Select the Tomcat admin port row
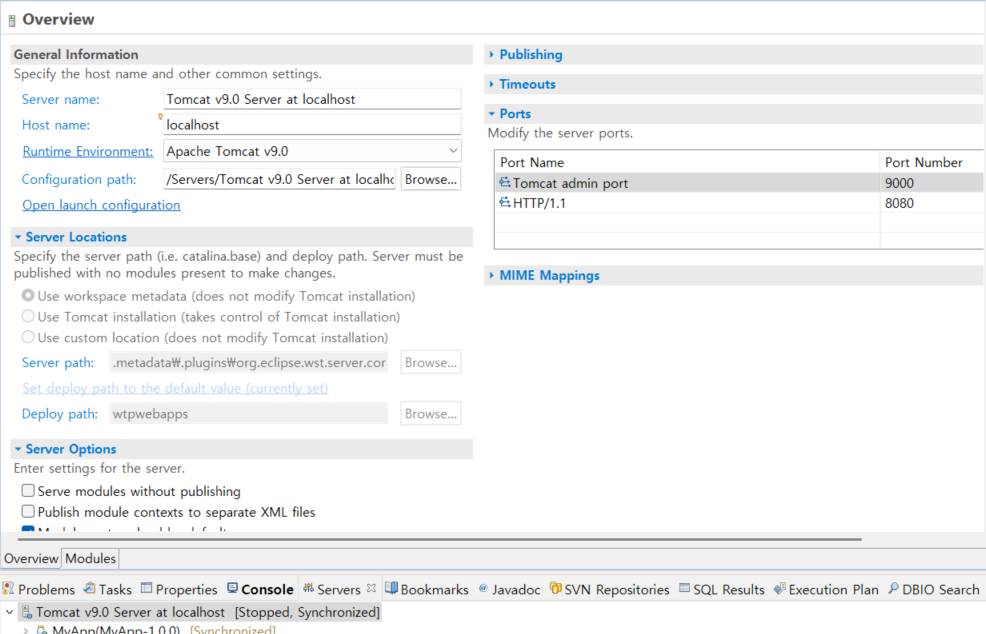This screenshot has height=634, width=986. click(739, 183)
